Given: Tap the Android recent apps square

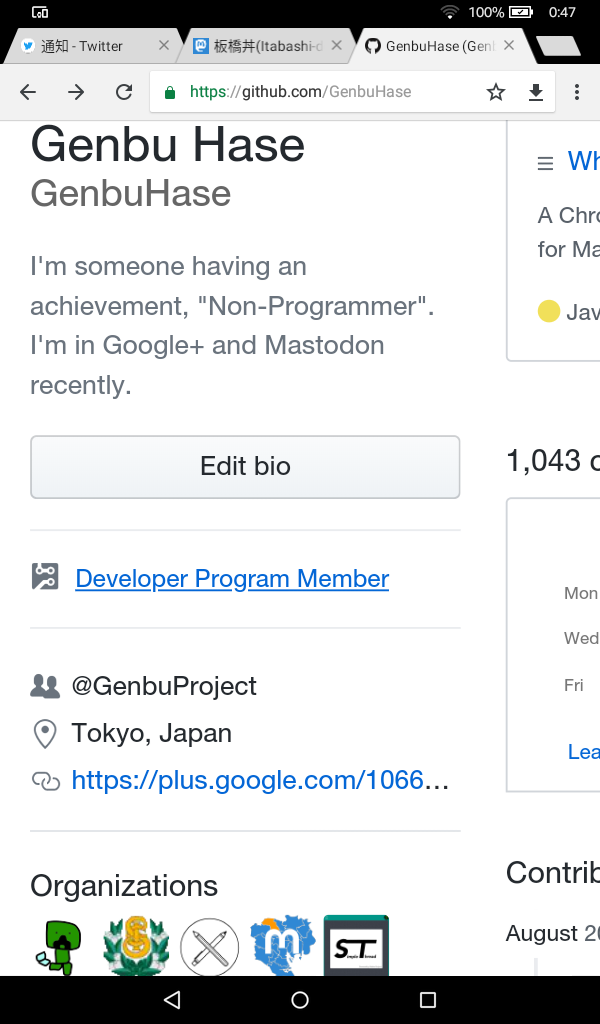Looking at the screenshot, I should [x=428, y=1000].
